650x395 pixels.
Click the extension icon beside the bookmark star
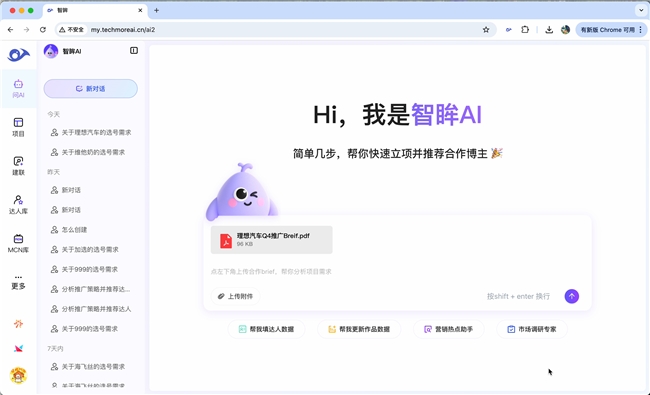coord(509,30)
